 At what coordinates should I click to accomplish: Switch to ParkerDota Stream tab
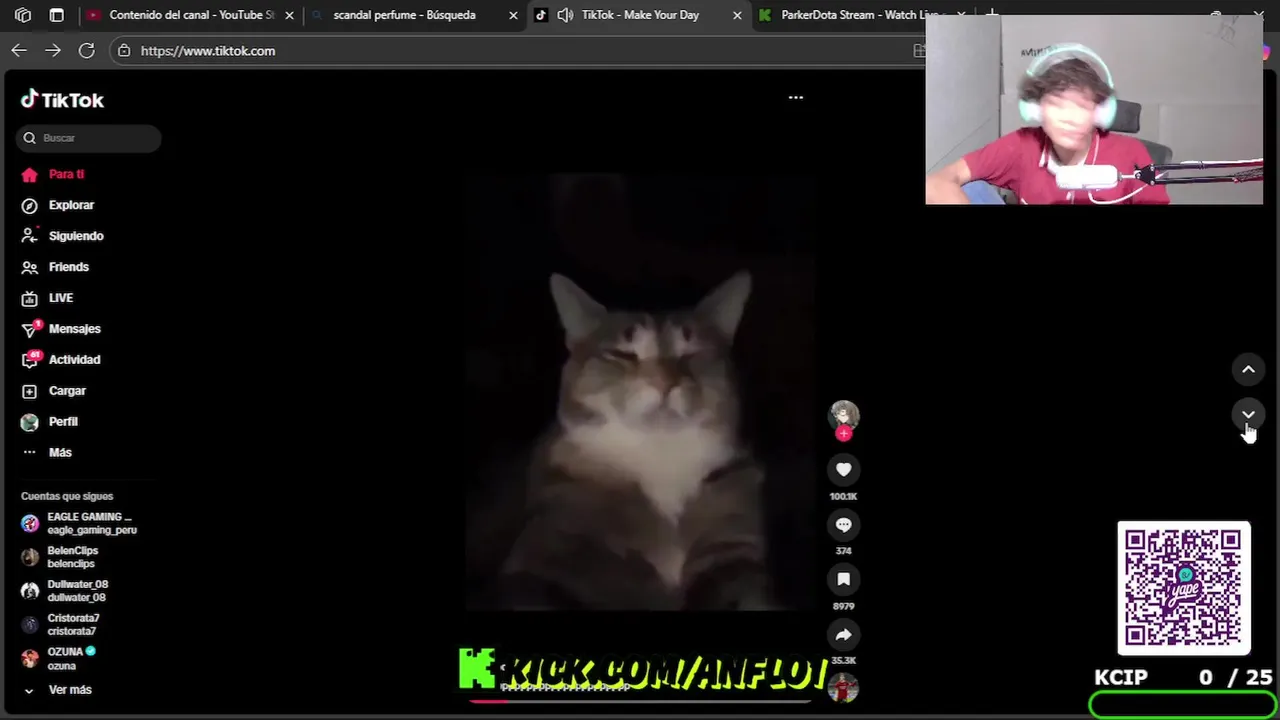tap(862, 15)
